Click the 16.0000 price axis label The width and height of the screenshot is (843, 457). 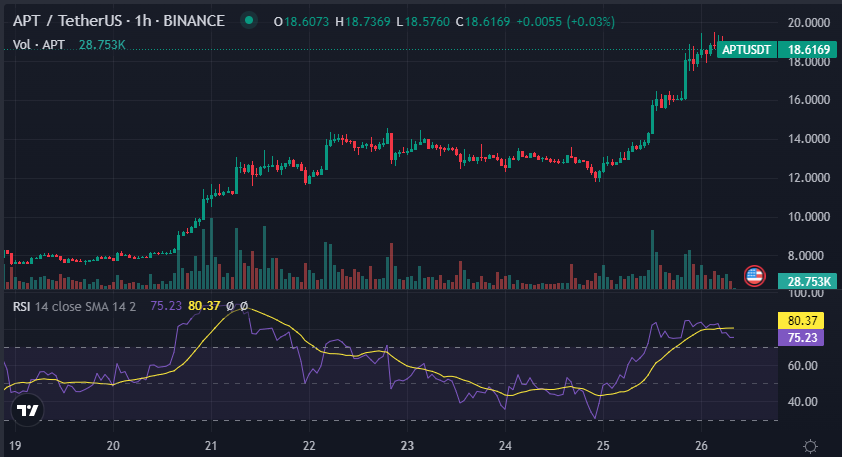(809, 100)
